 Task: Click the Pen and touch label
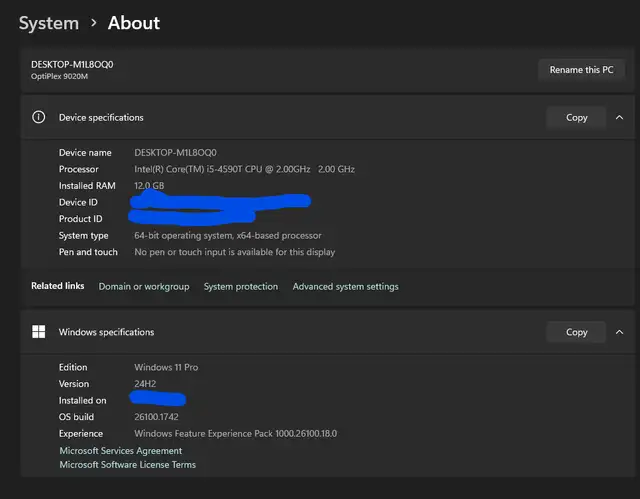pyautogui.click(x=88, y=252)
